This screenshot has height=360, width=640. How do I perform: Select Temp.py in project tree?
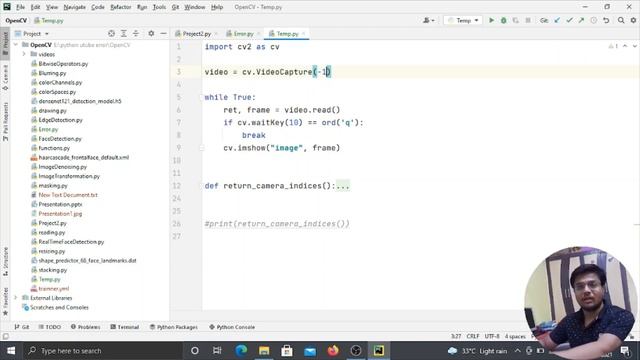49,279
